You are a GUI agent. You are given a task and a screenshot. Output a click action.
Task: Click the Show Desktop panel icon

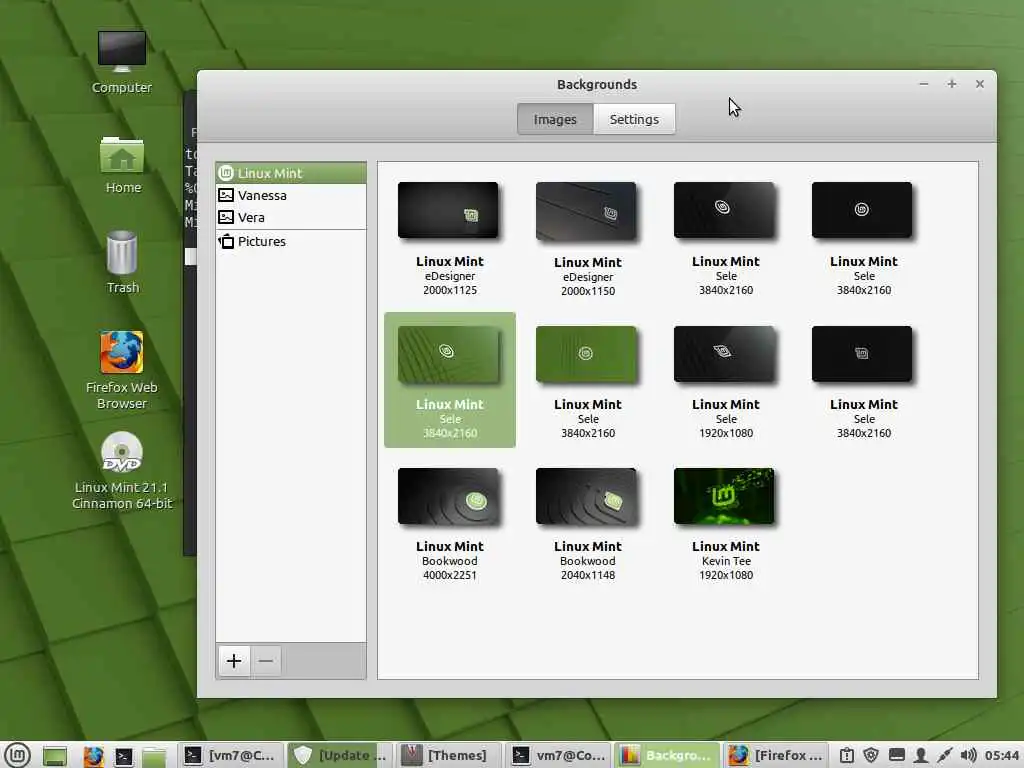pyautogui.click(x=55, y=756)
